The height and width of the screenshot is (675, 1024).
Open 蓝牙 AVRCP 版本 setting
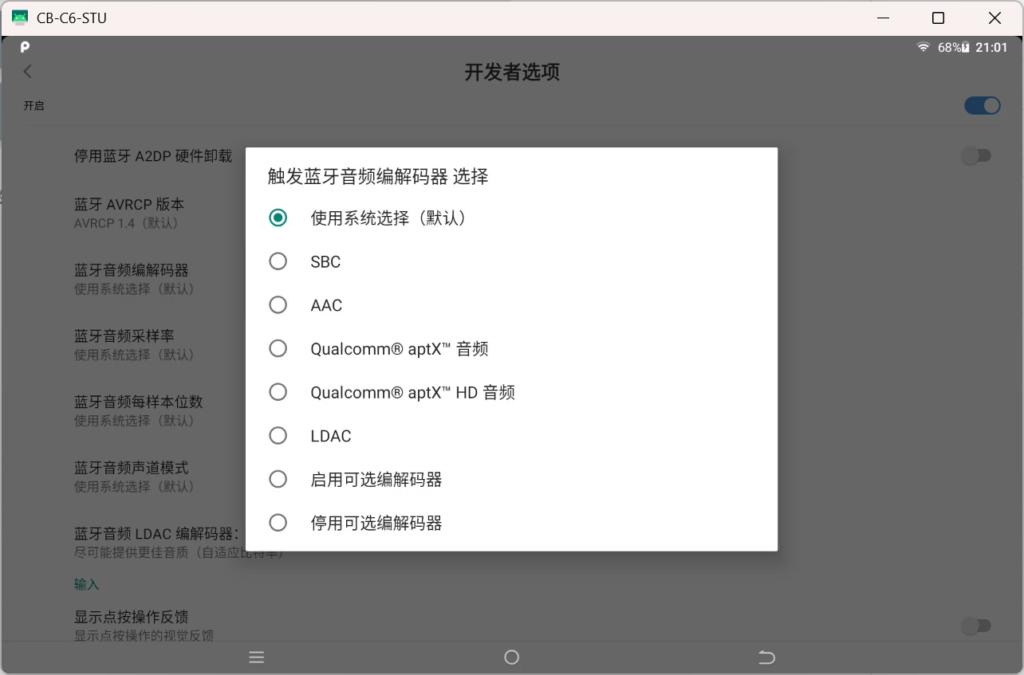[129, 213]
